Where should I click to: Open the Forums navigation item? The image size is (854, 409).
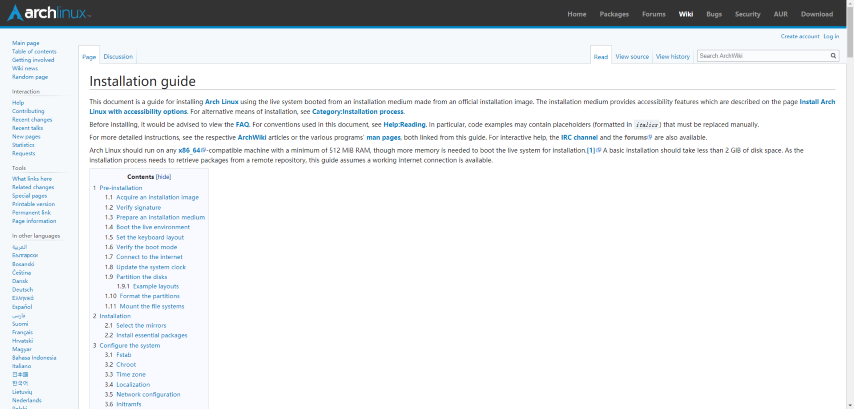[x=654, y=14]
